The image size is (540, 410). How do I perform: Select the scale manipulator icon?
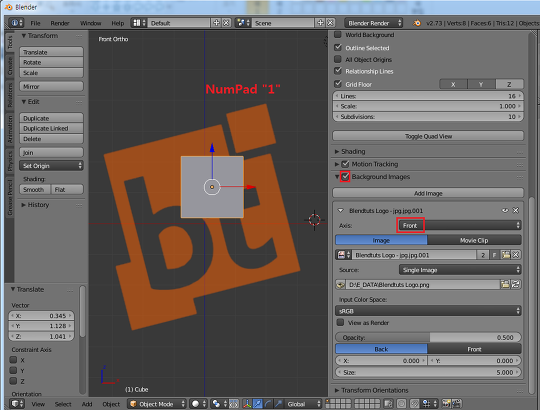click(279, 403)
